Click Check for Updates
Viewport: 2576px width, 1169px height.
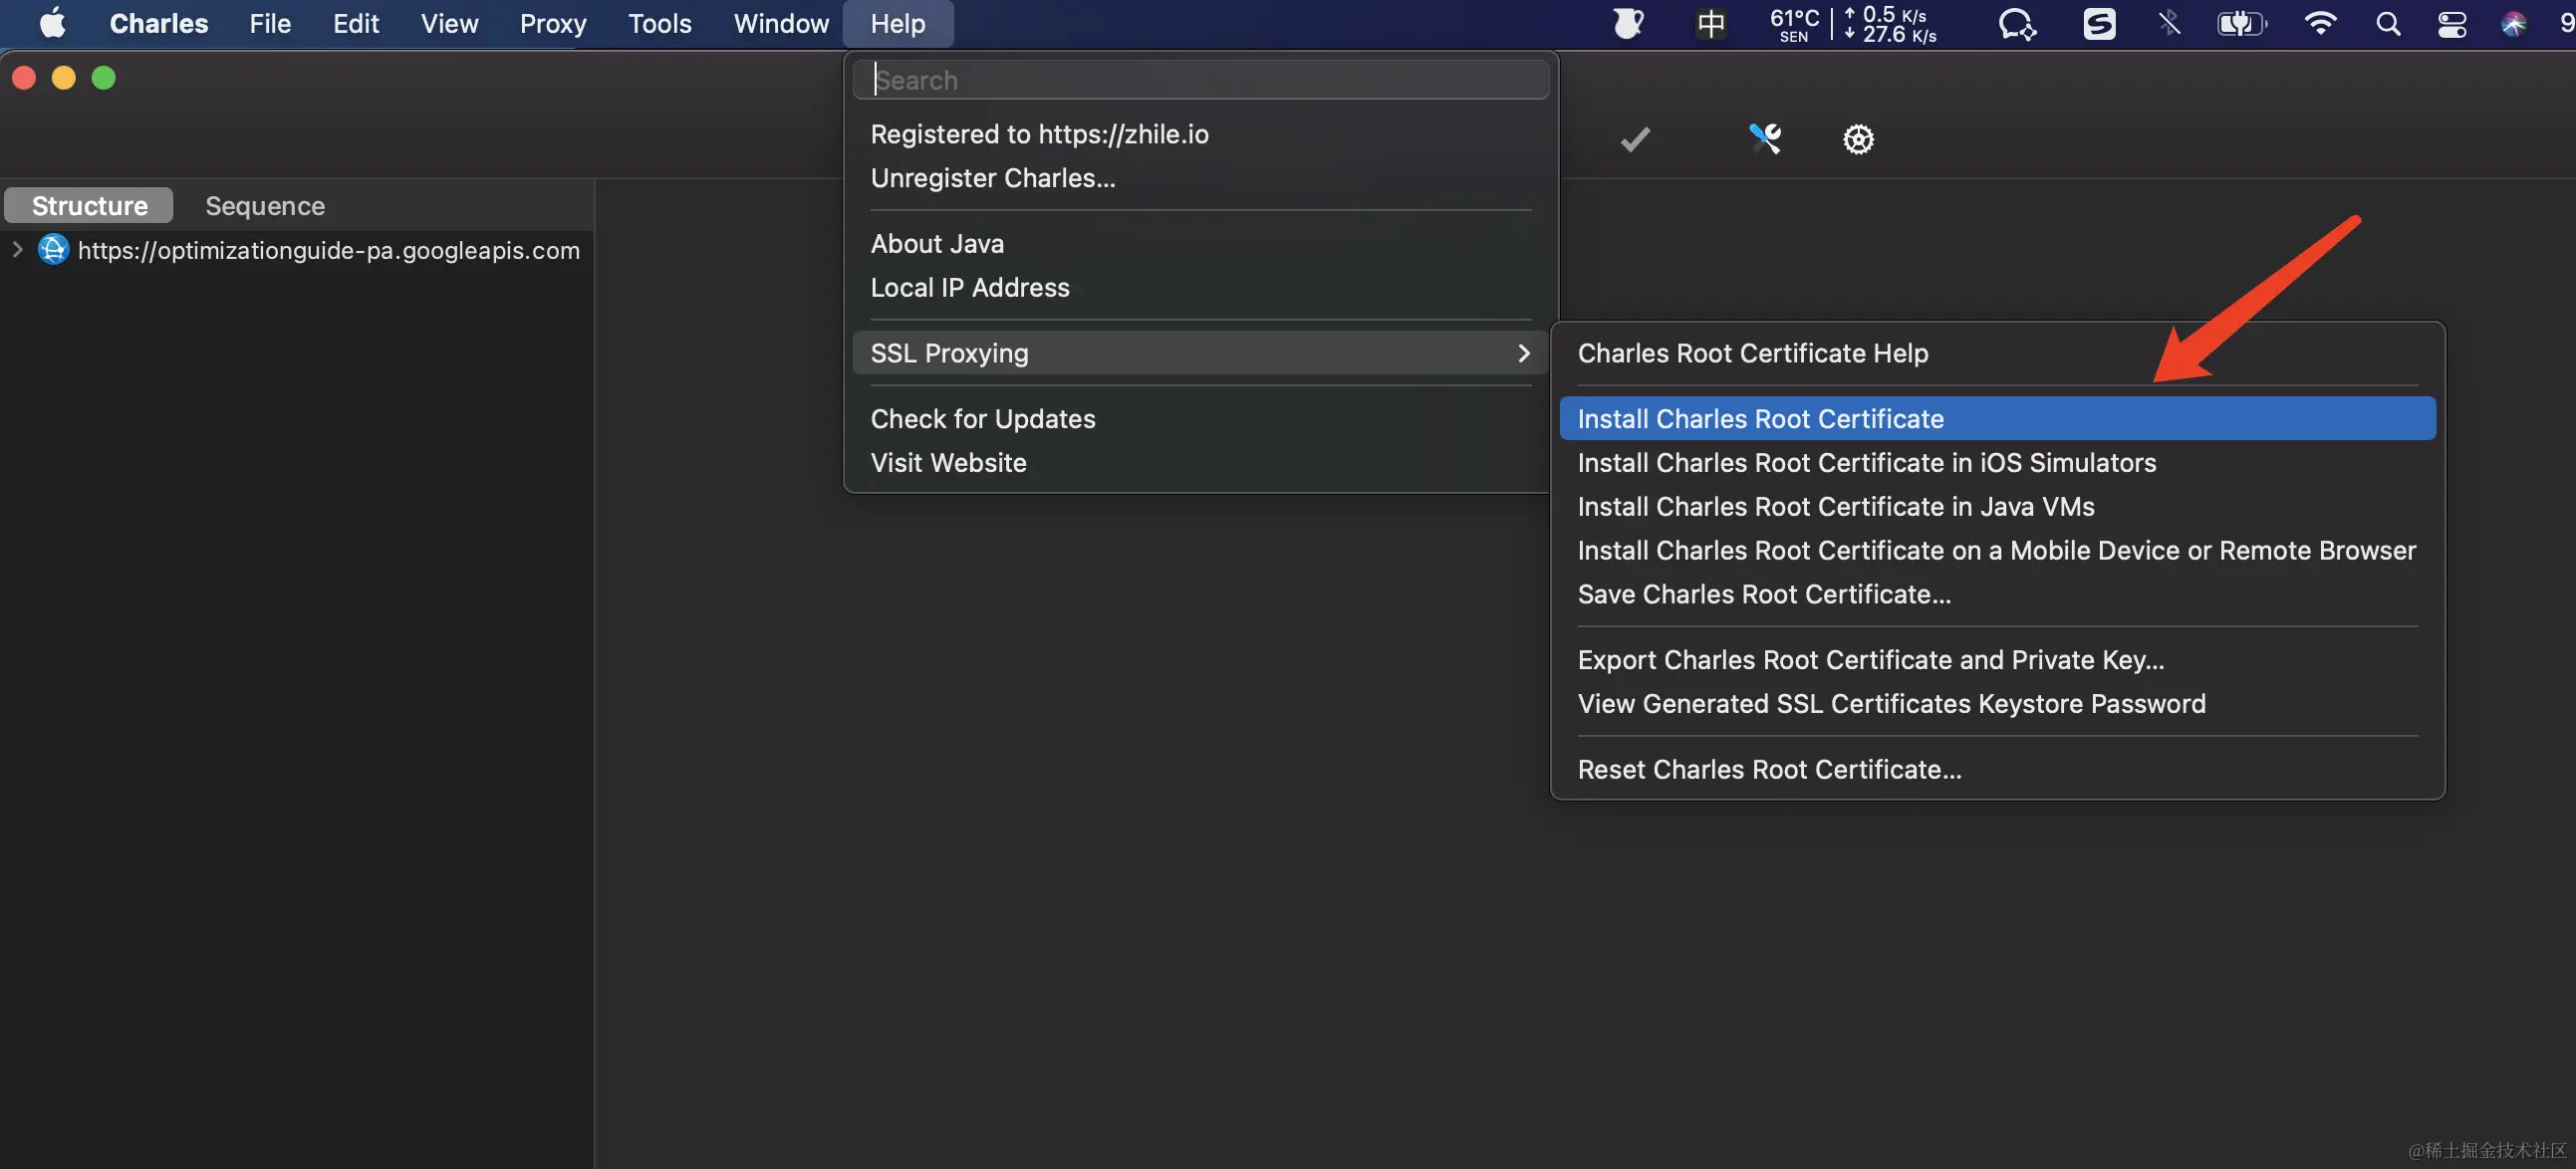982,419
